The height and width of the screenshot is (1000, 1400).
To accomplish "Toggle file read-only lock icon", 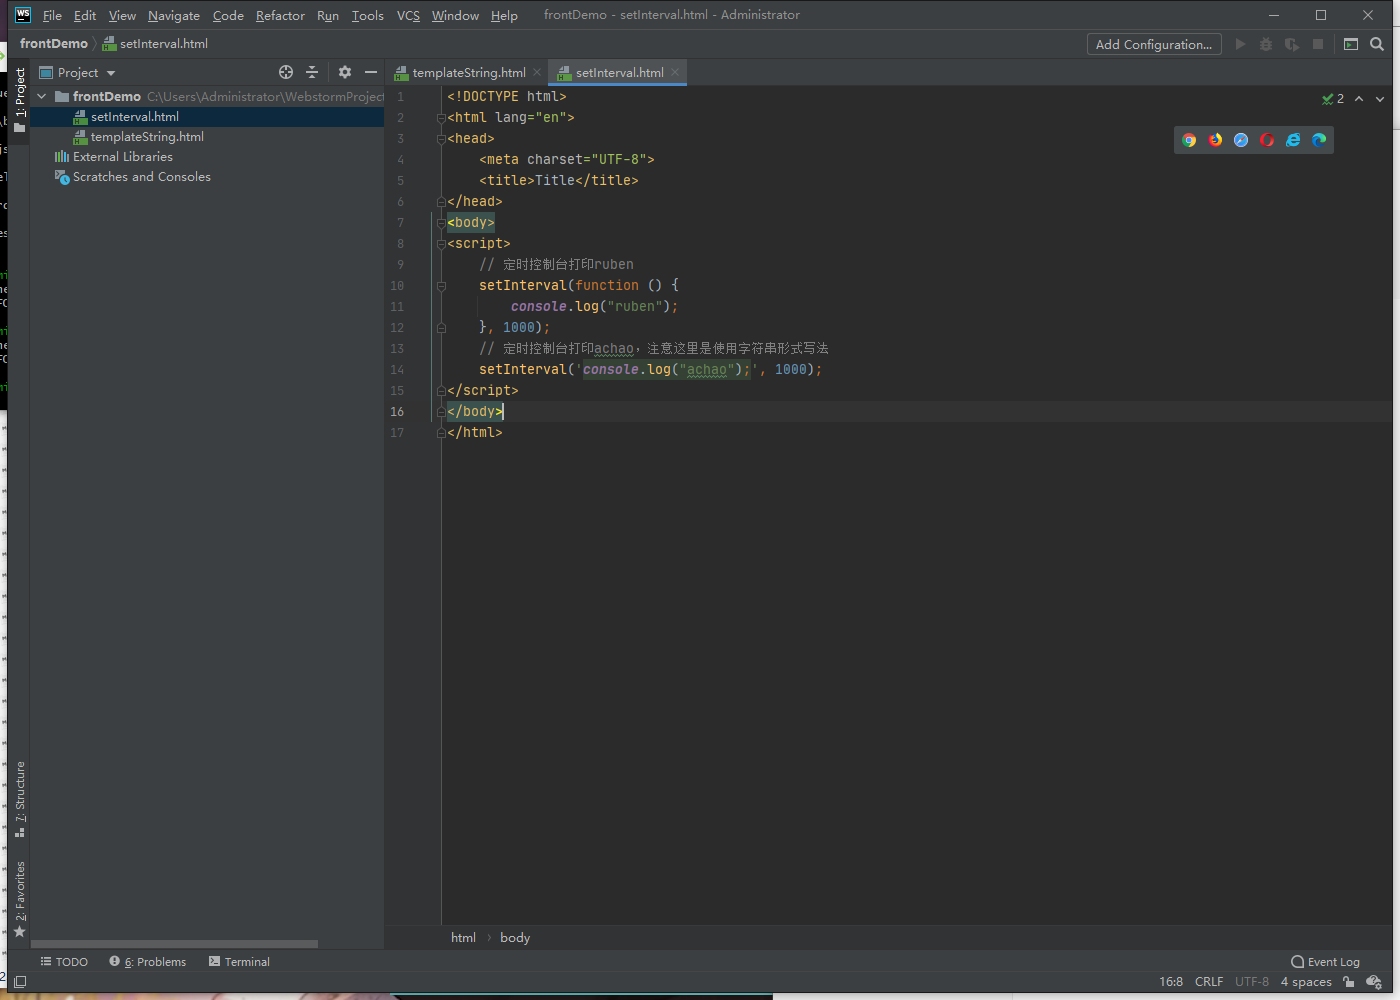I will coord(1349,982).
